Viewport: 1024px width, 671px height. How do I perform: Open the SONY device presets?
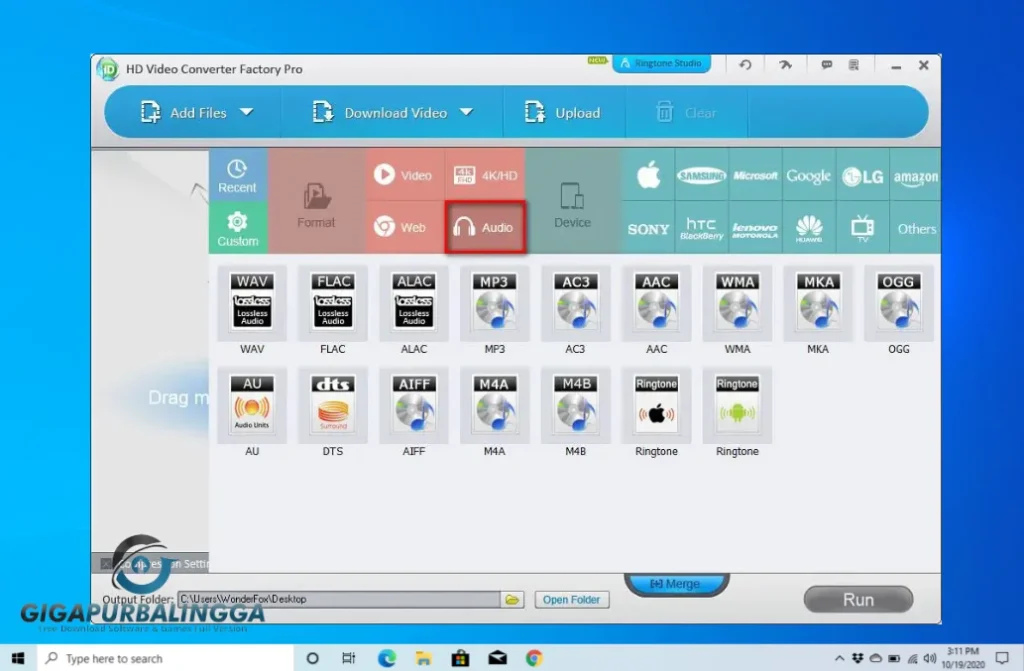pyautogui.click(x=647, y=228)
